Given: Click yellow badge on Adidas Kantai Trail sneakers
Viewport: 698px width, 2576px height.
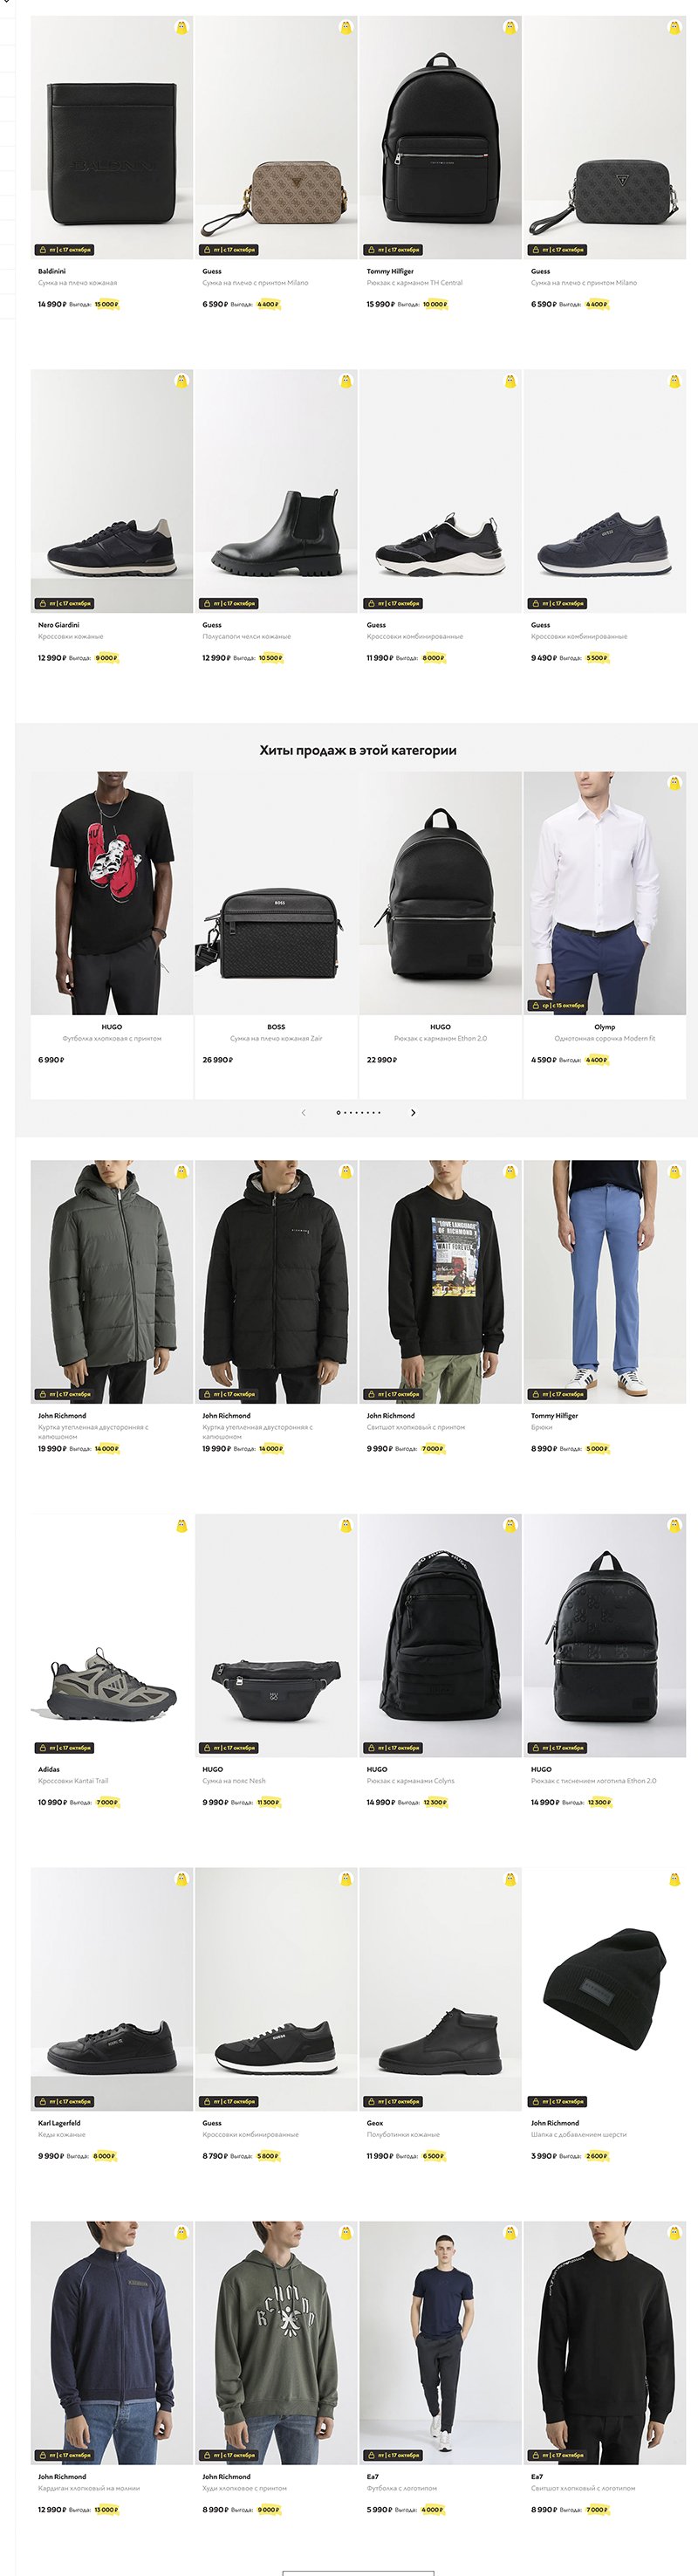Looking at the screenshot, I should [x=181, y=1525].
